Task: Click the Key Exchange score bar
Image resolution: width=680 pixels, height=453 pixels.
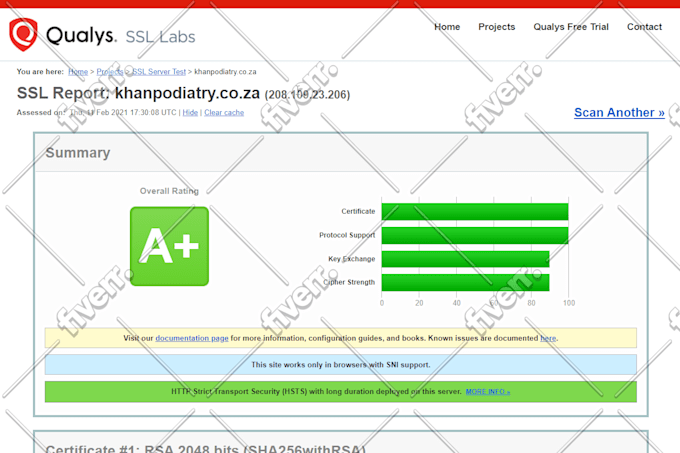Action: pos(465,259)
